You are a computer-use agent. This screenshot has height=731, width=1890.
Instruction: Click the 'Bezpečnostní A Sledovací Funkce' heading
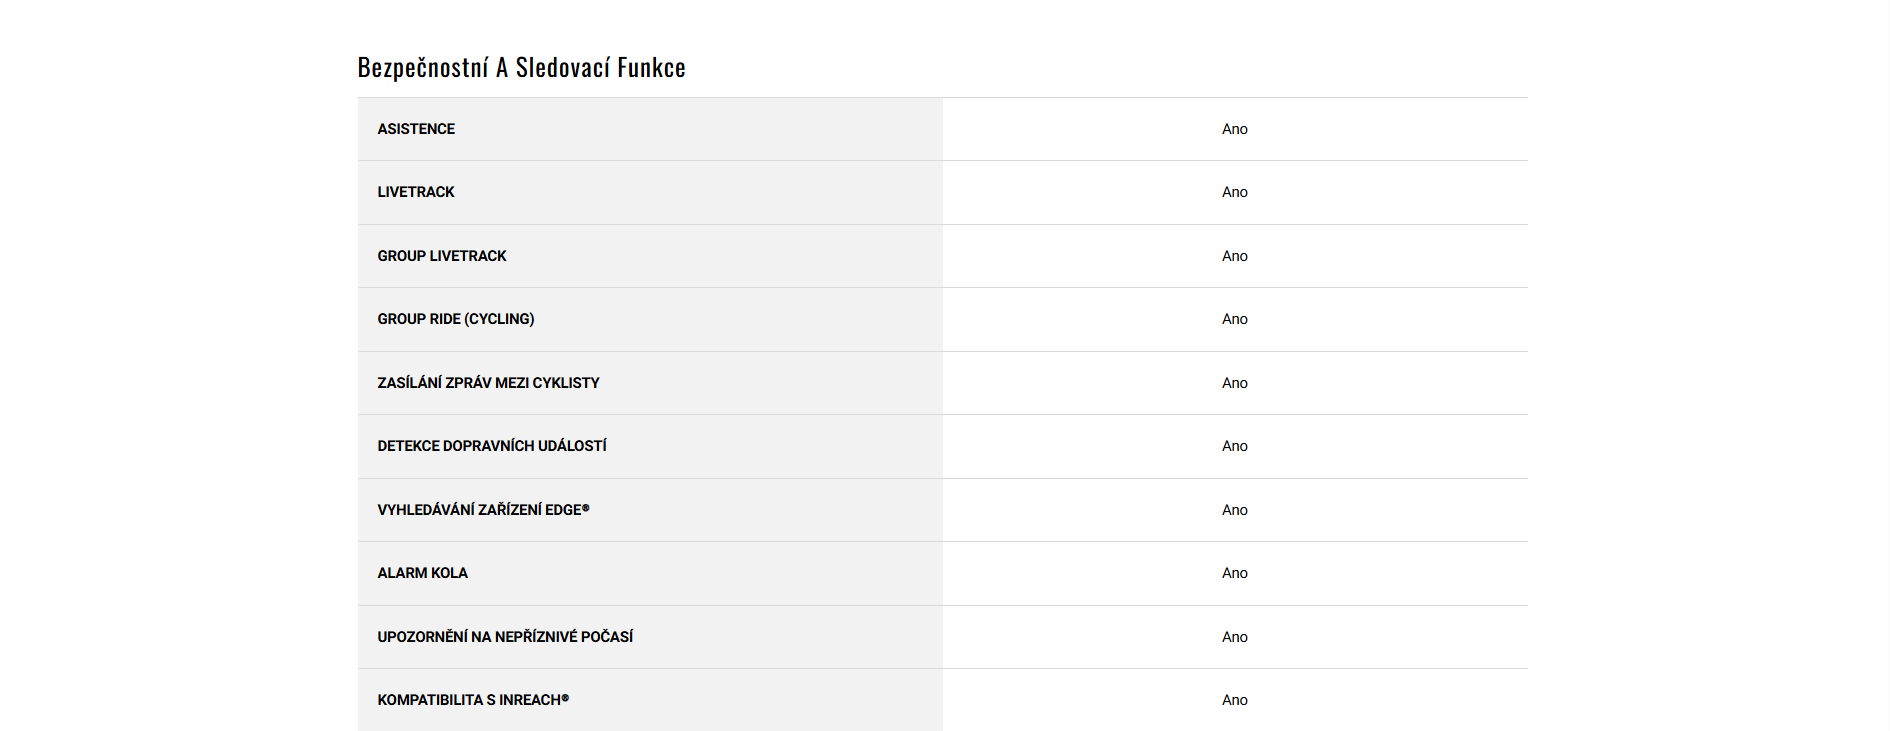[521, 68]
